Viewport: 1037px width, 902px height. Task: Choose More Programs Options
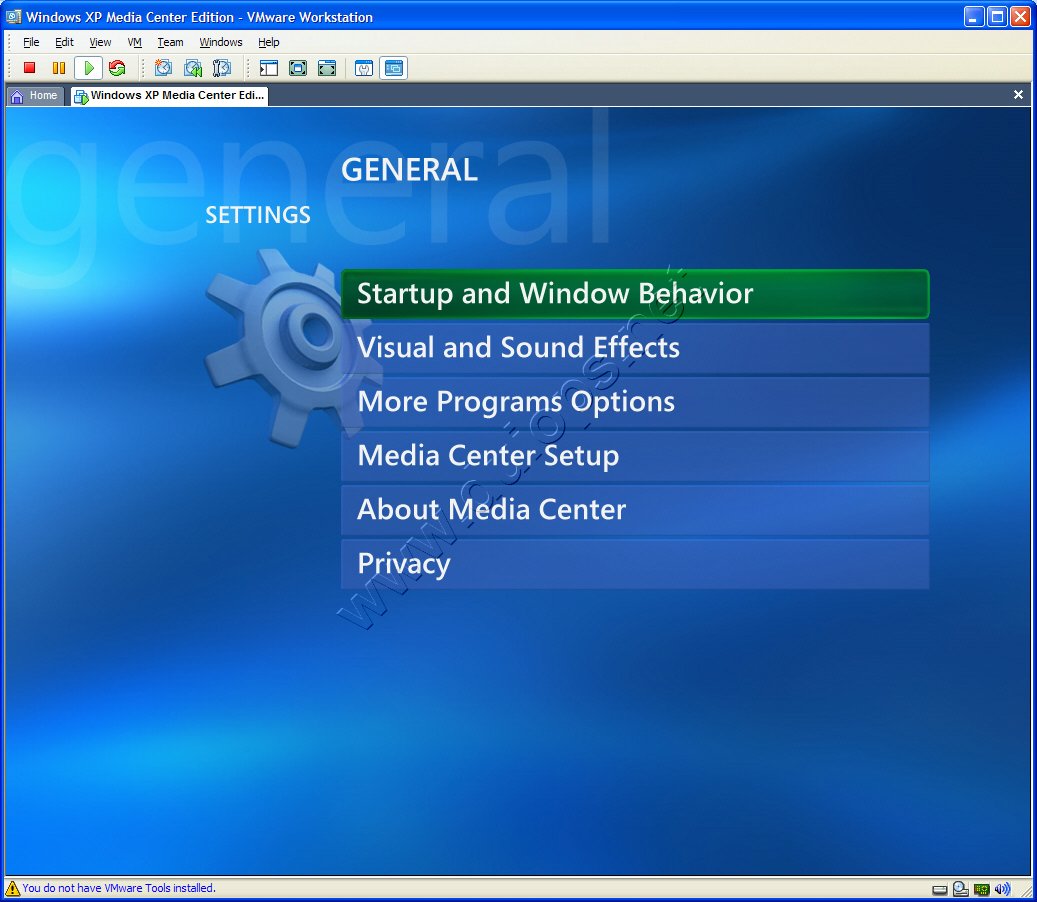click(635, 402)
